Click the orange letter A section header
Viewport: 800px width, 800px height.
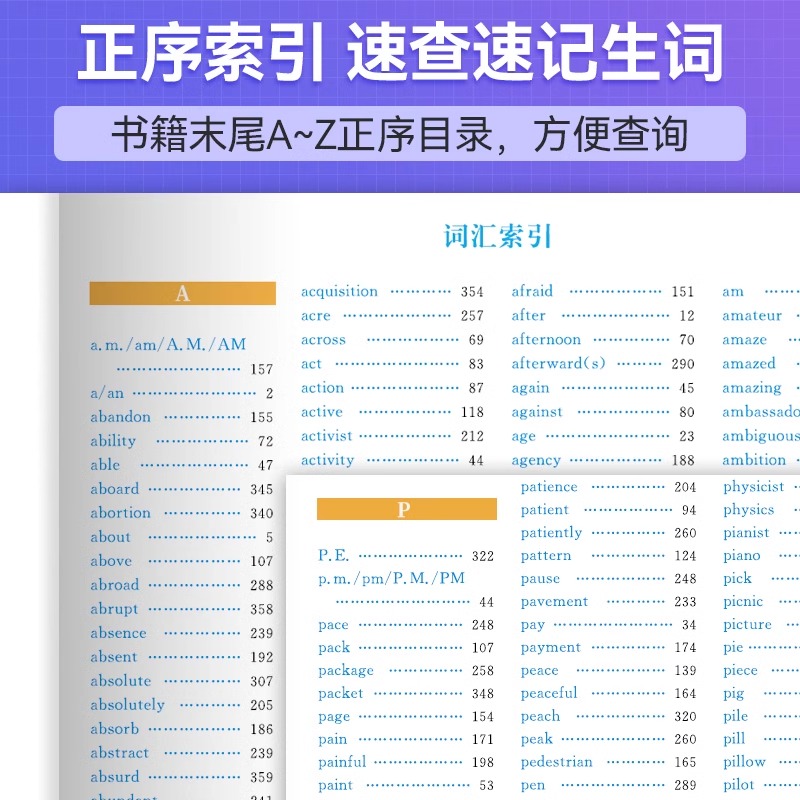183,293
